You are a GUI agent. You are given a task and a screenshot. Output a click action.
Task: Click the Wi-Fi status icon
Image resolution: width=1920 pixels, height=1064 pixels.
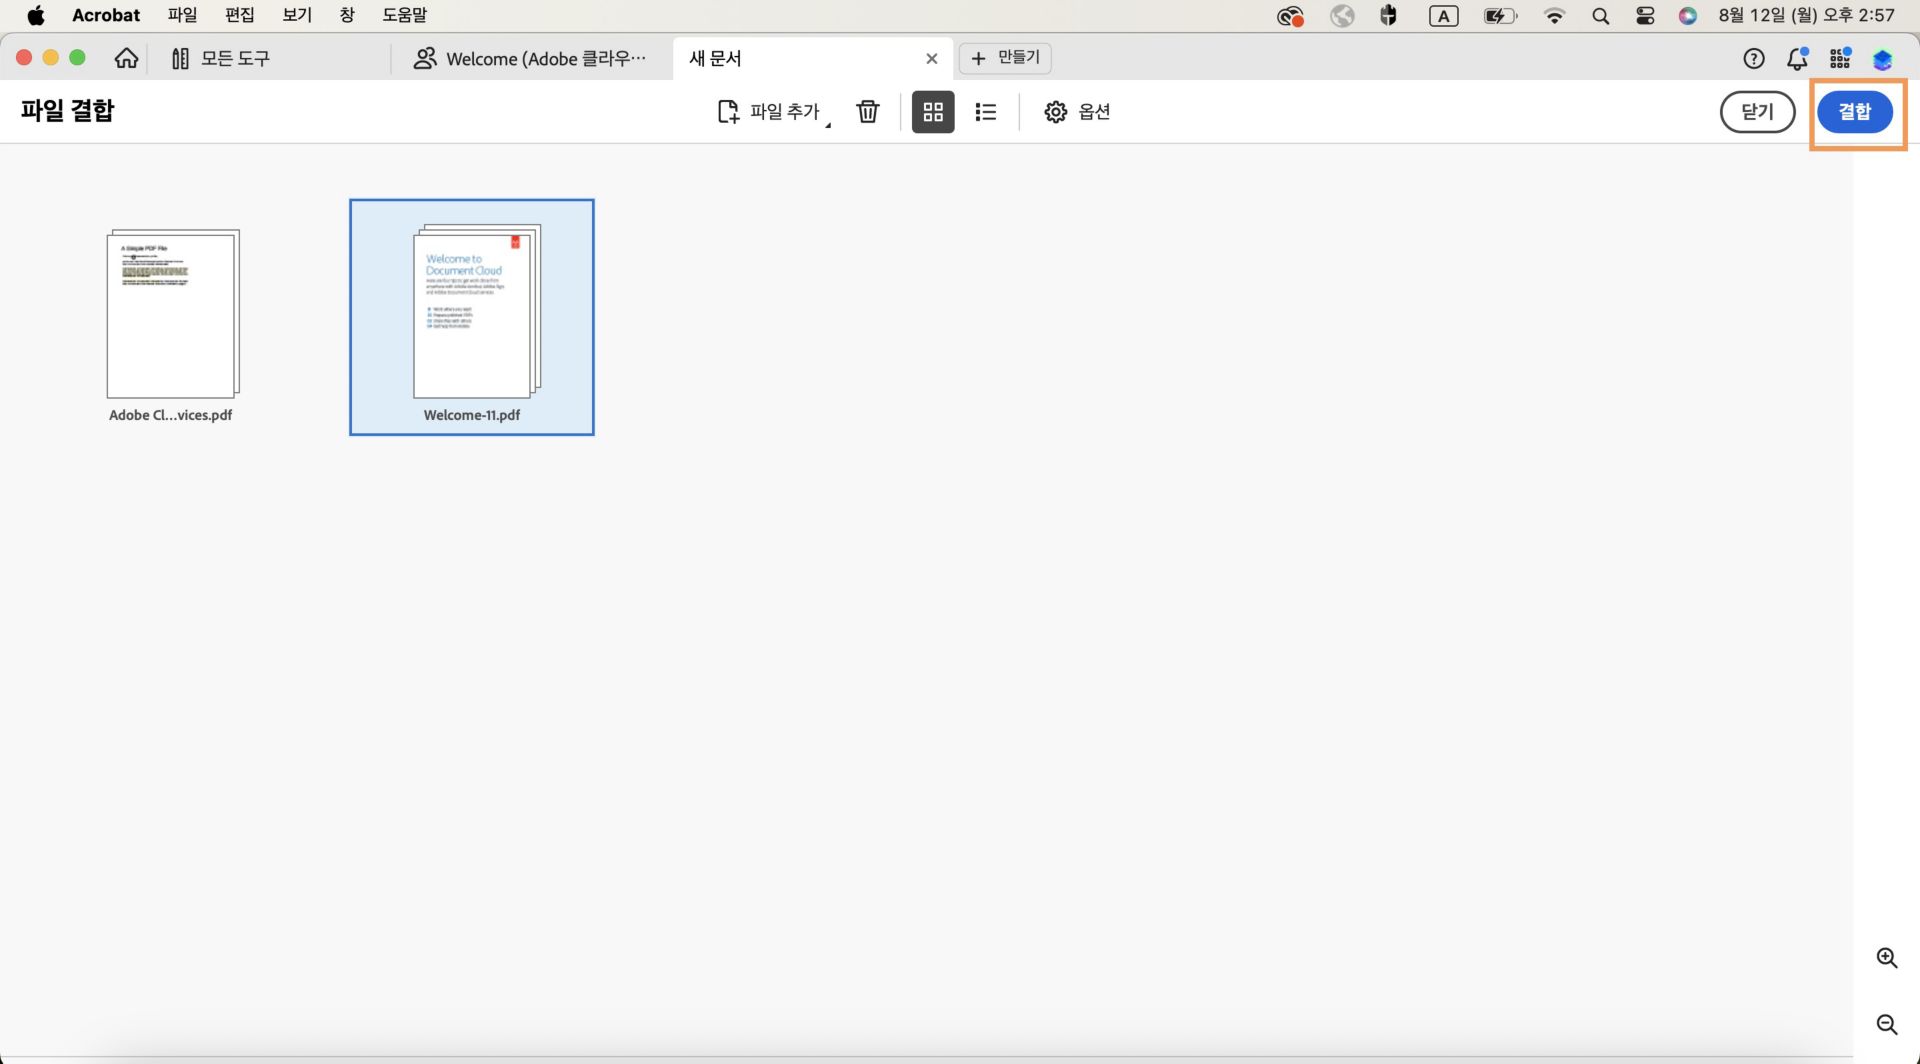1554,16
